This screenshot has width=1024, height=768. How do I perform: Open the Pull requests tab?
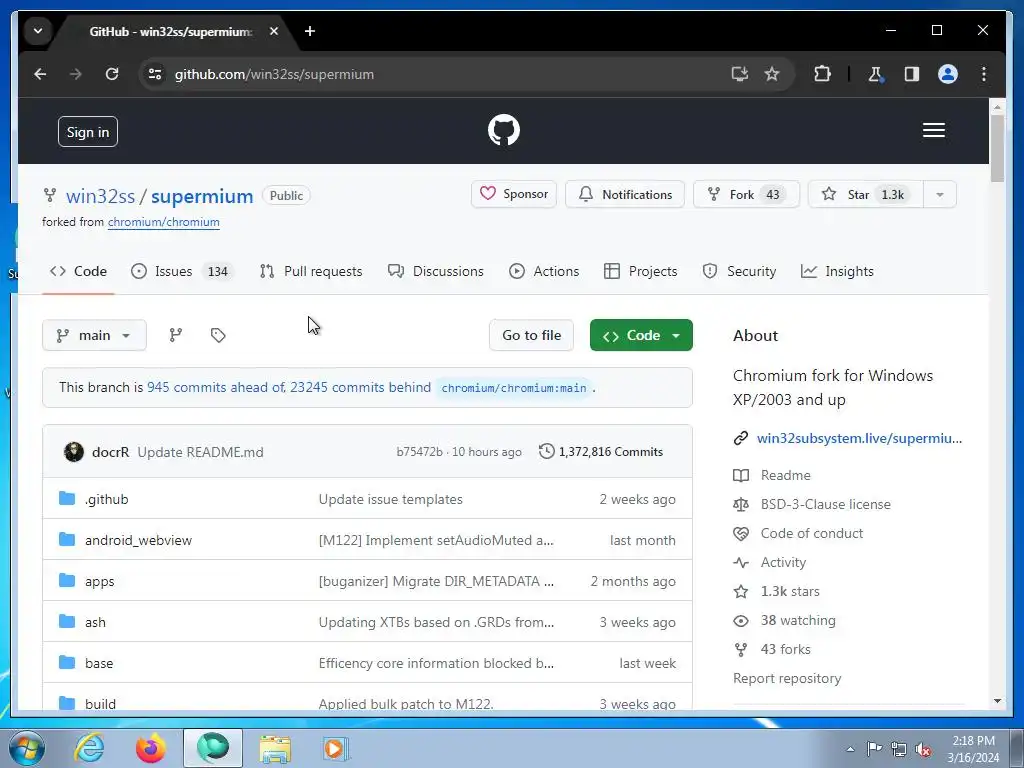click(x=311, y=271)
